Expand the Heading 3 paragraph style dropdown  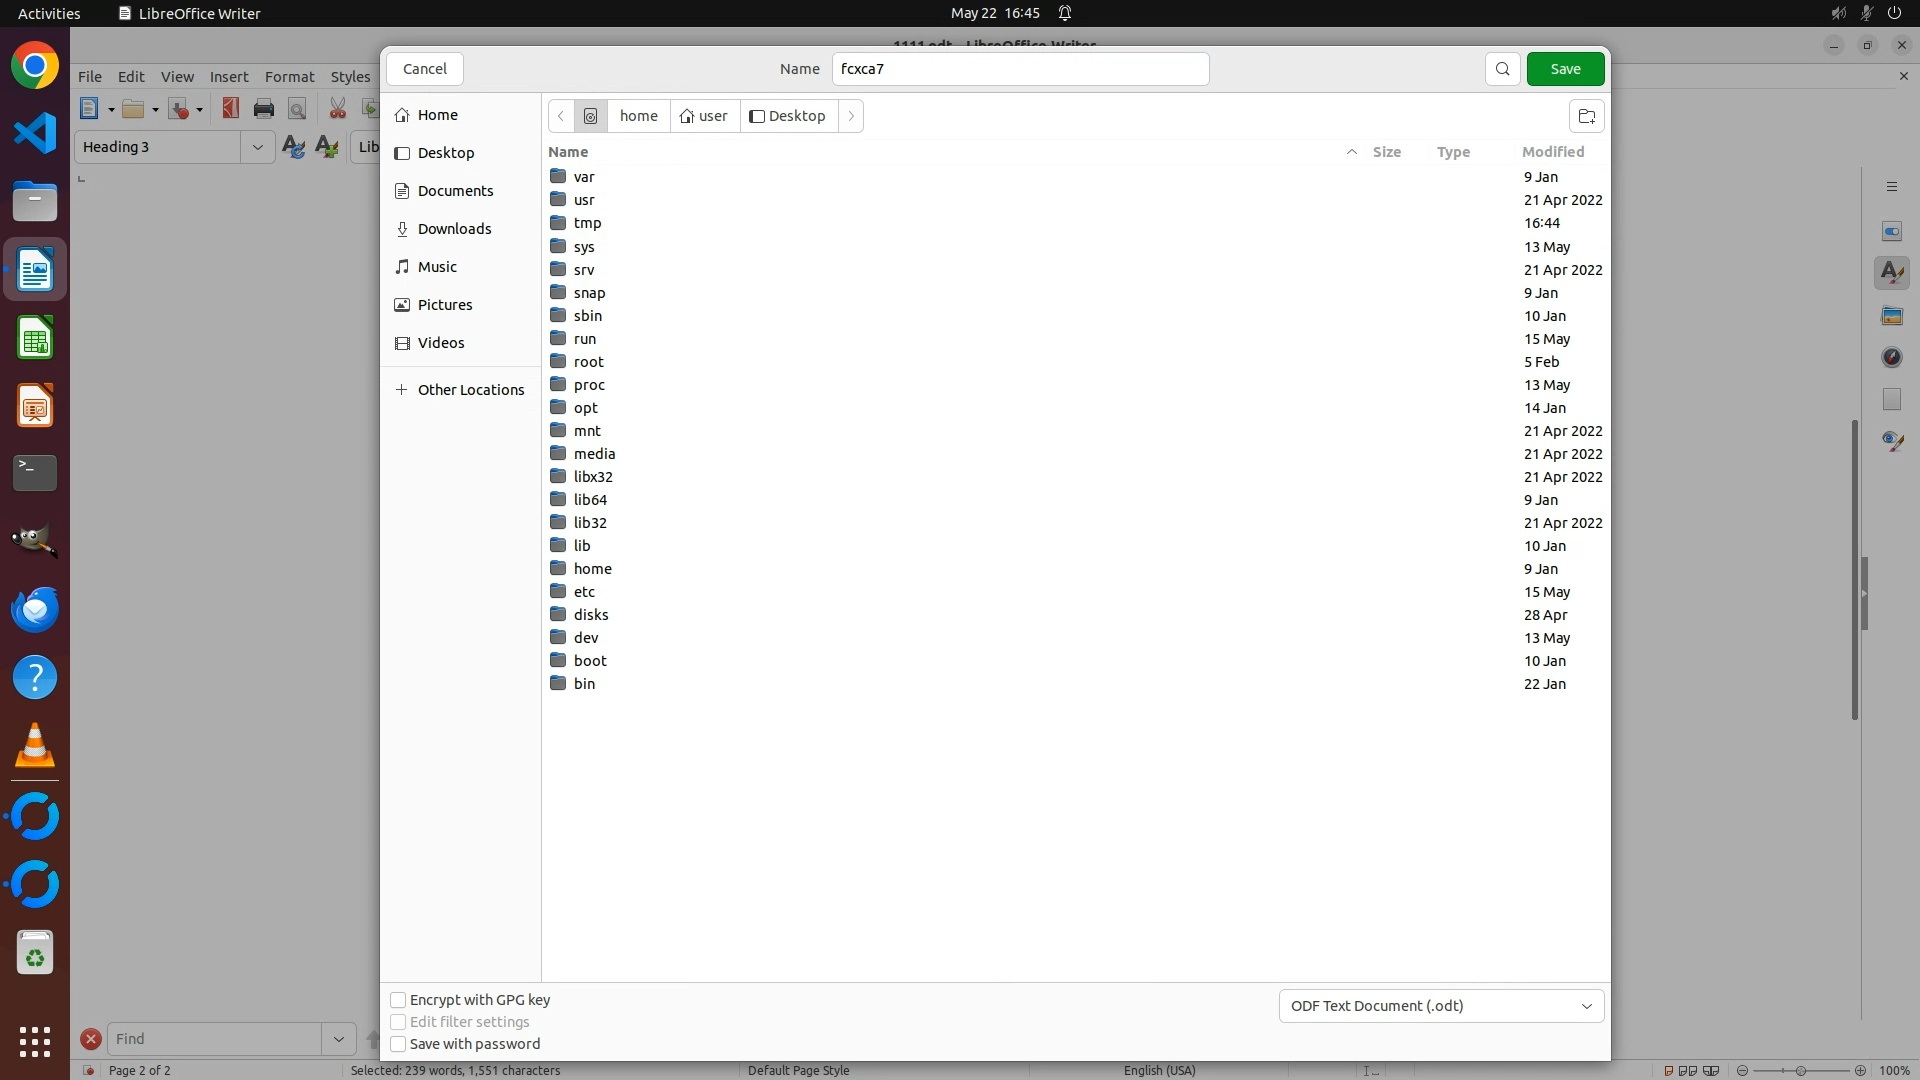[257, 147]
